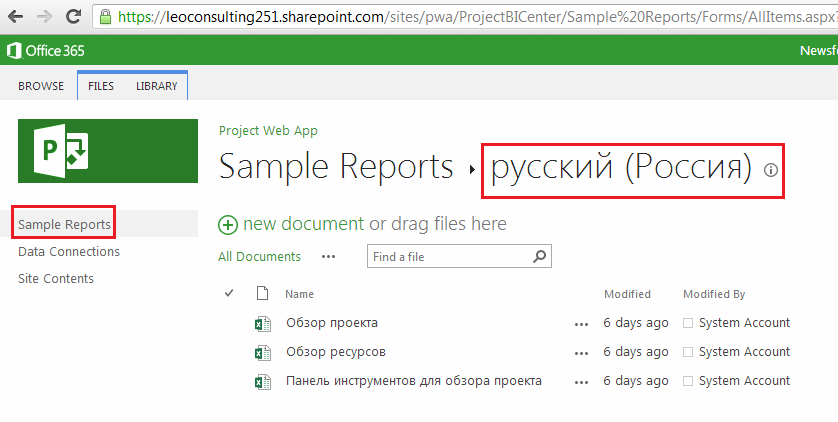Viewport: 838px width, 422px height.
Task: Click the browser Forward arrow
Action: point(45,17)
